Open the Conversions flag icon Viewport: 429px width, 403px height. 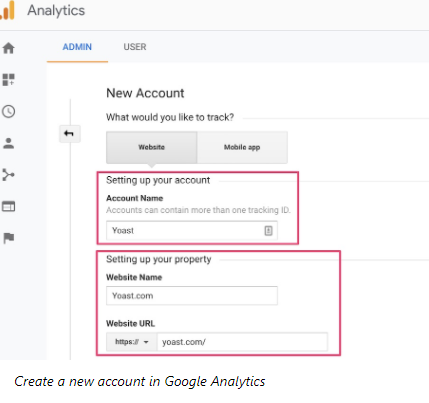coord(9,238)
